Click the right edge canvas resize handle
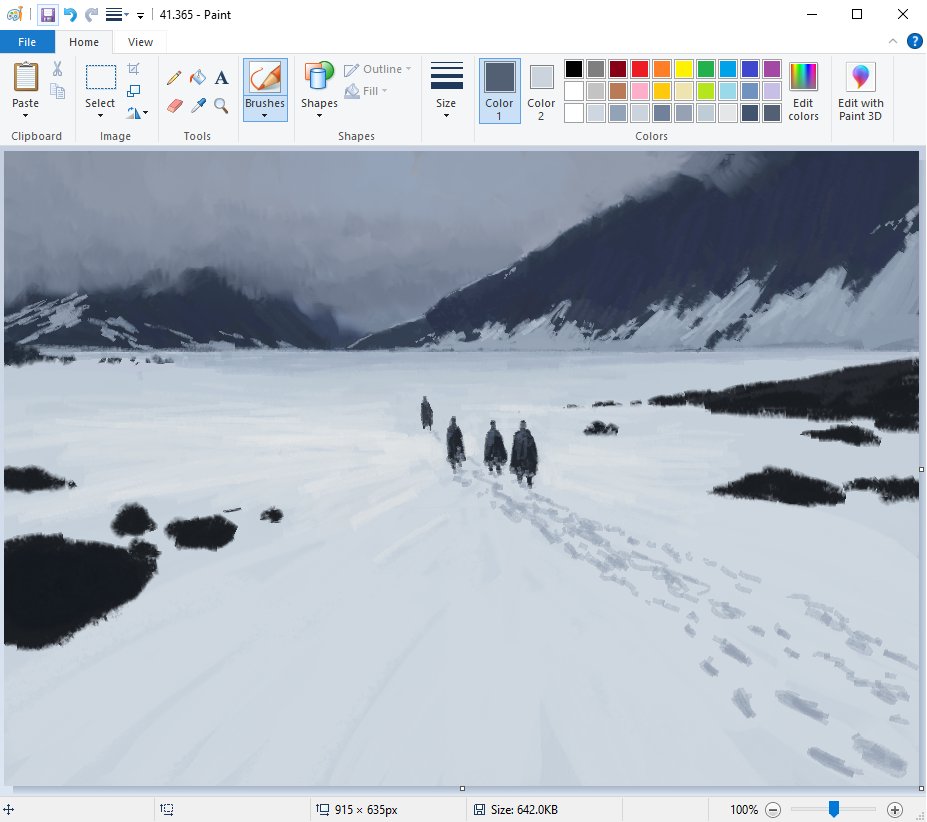Image resolution: width=927 pixels, height=822 pixels. click(921, 470)
